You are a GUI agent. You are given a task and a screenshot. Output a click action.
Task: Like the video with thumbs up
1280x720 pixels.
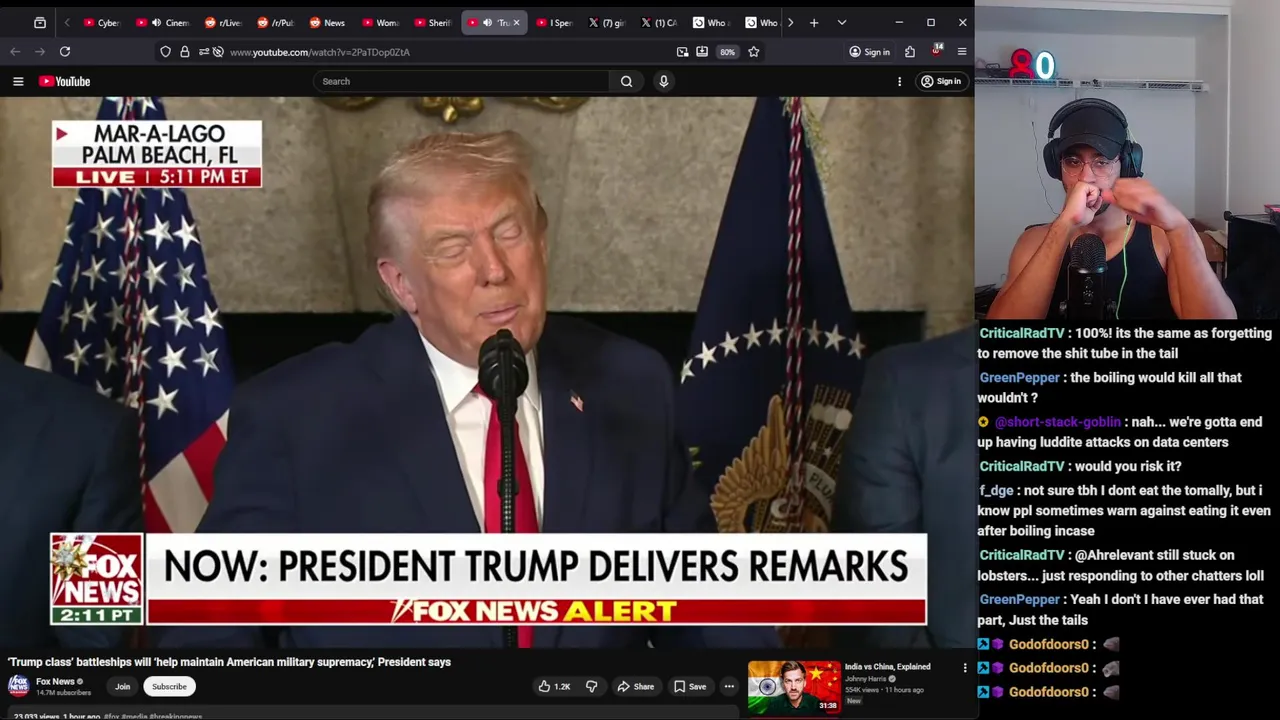[x=554, y=686]
